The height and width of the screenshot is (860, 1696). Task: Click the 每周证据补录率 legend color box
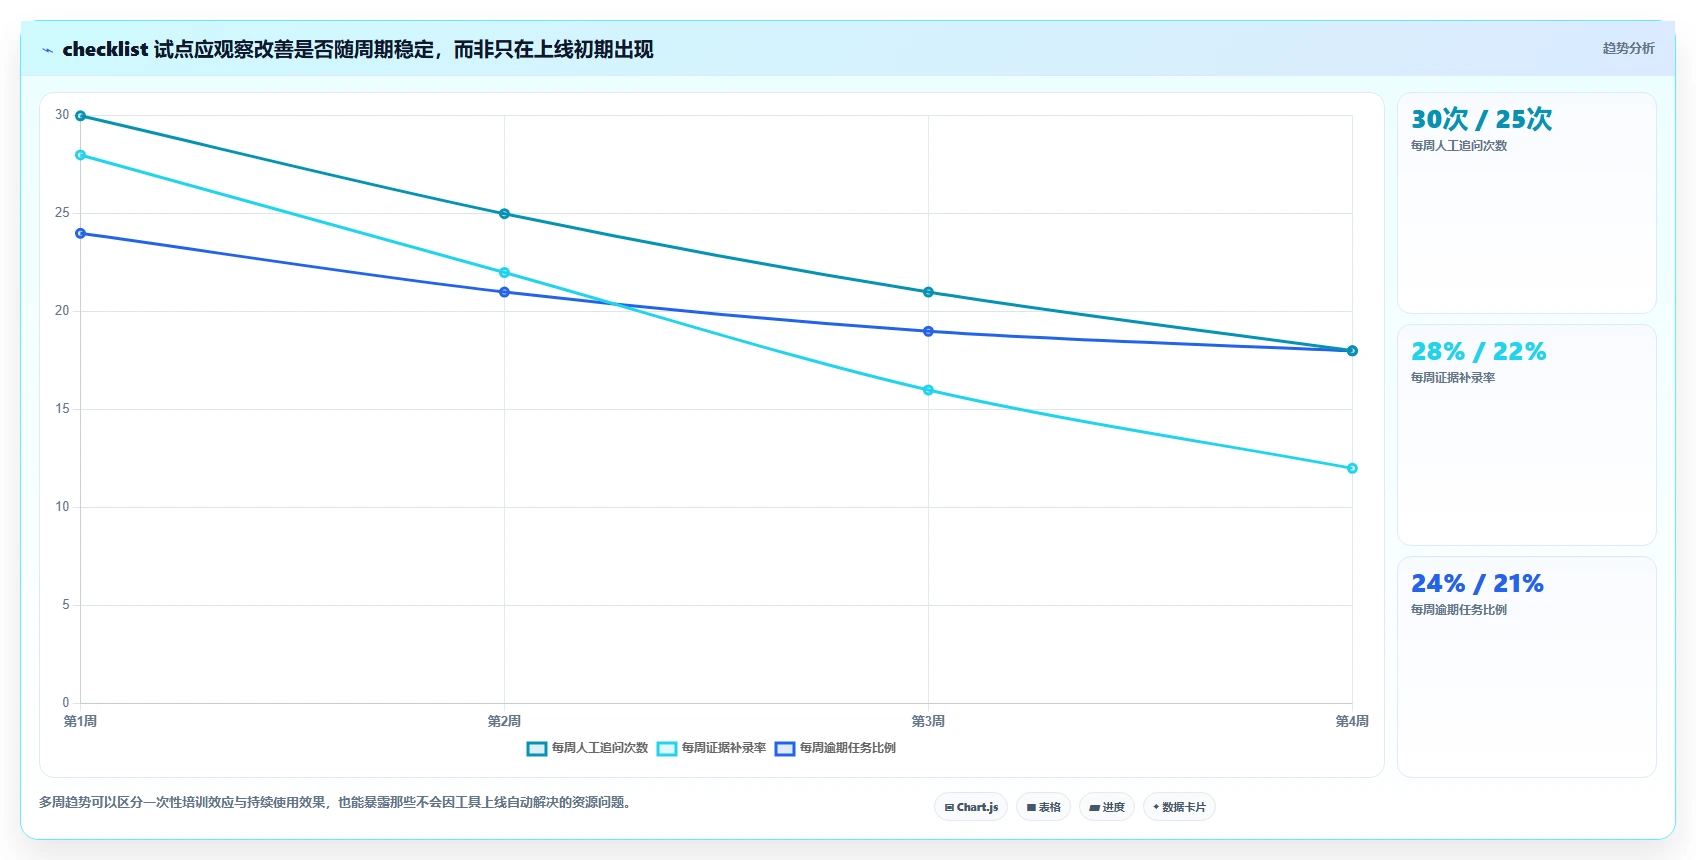click(667, 748)
